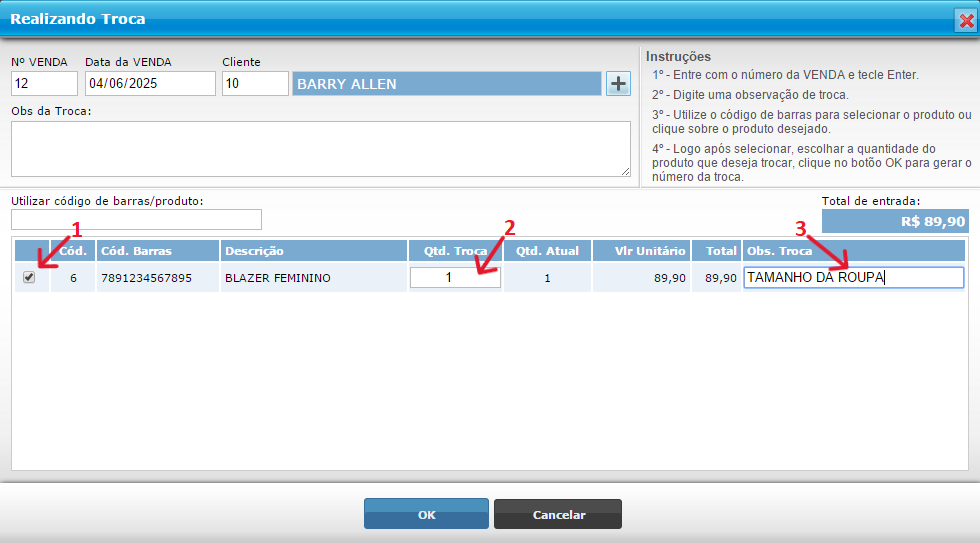The height and width of the screenshot is (543, 980).
Task: Click the Qtd. Atual column header
Action: coord(547,251)
